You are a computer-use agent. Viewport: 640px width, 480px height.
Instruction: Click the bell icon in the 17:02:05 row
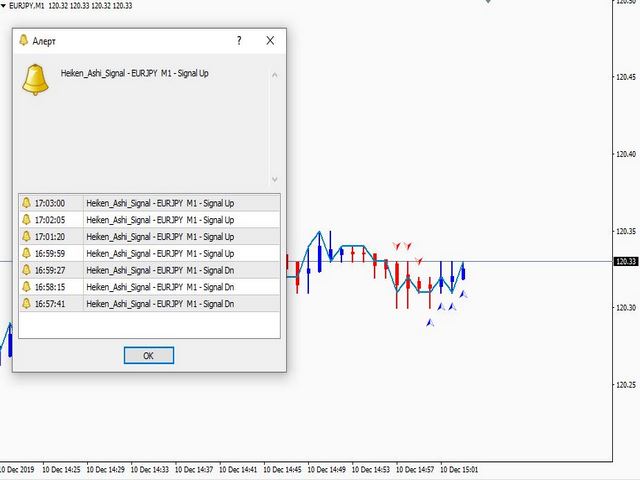(x=27, y=220)
